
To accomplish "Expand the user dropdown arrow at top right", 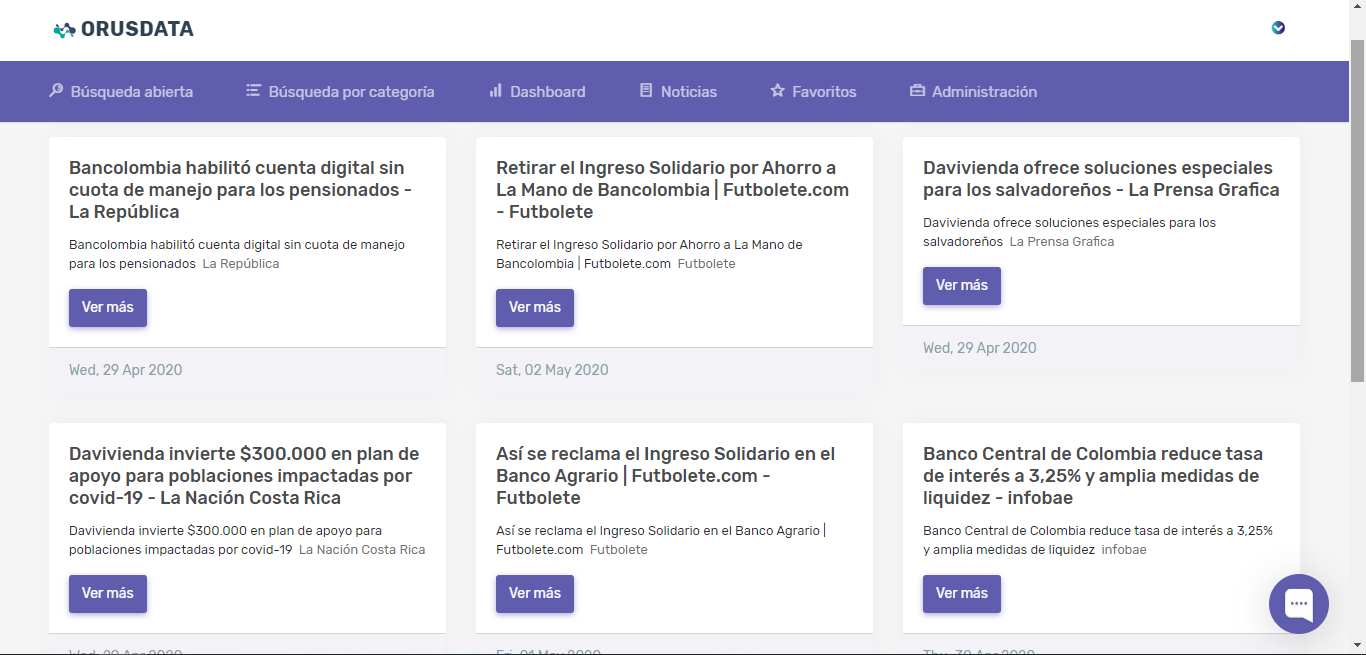I will click(x=1278, y=28).
